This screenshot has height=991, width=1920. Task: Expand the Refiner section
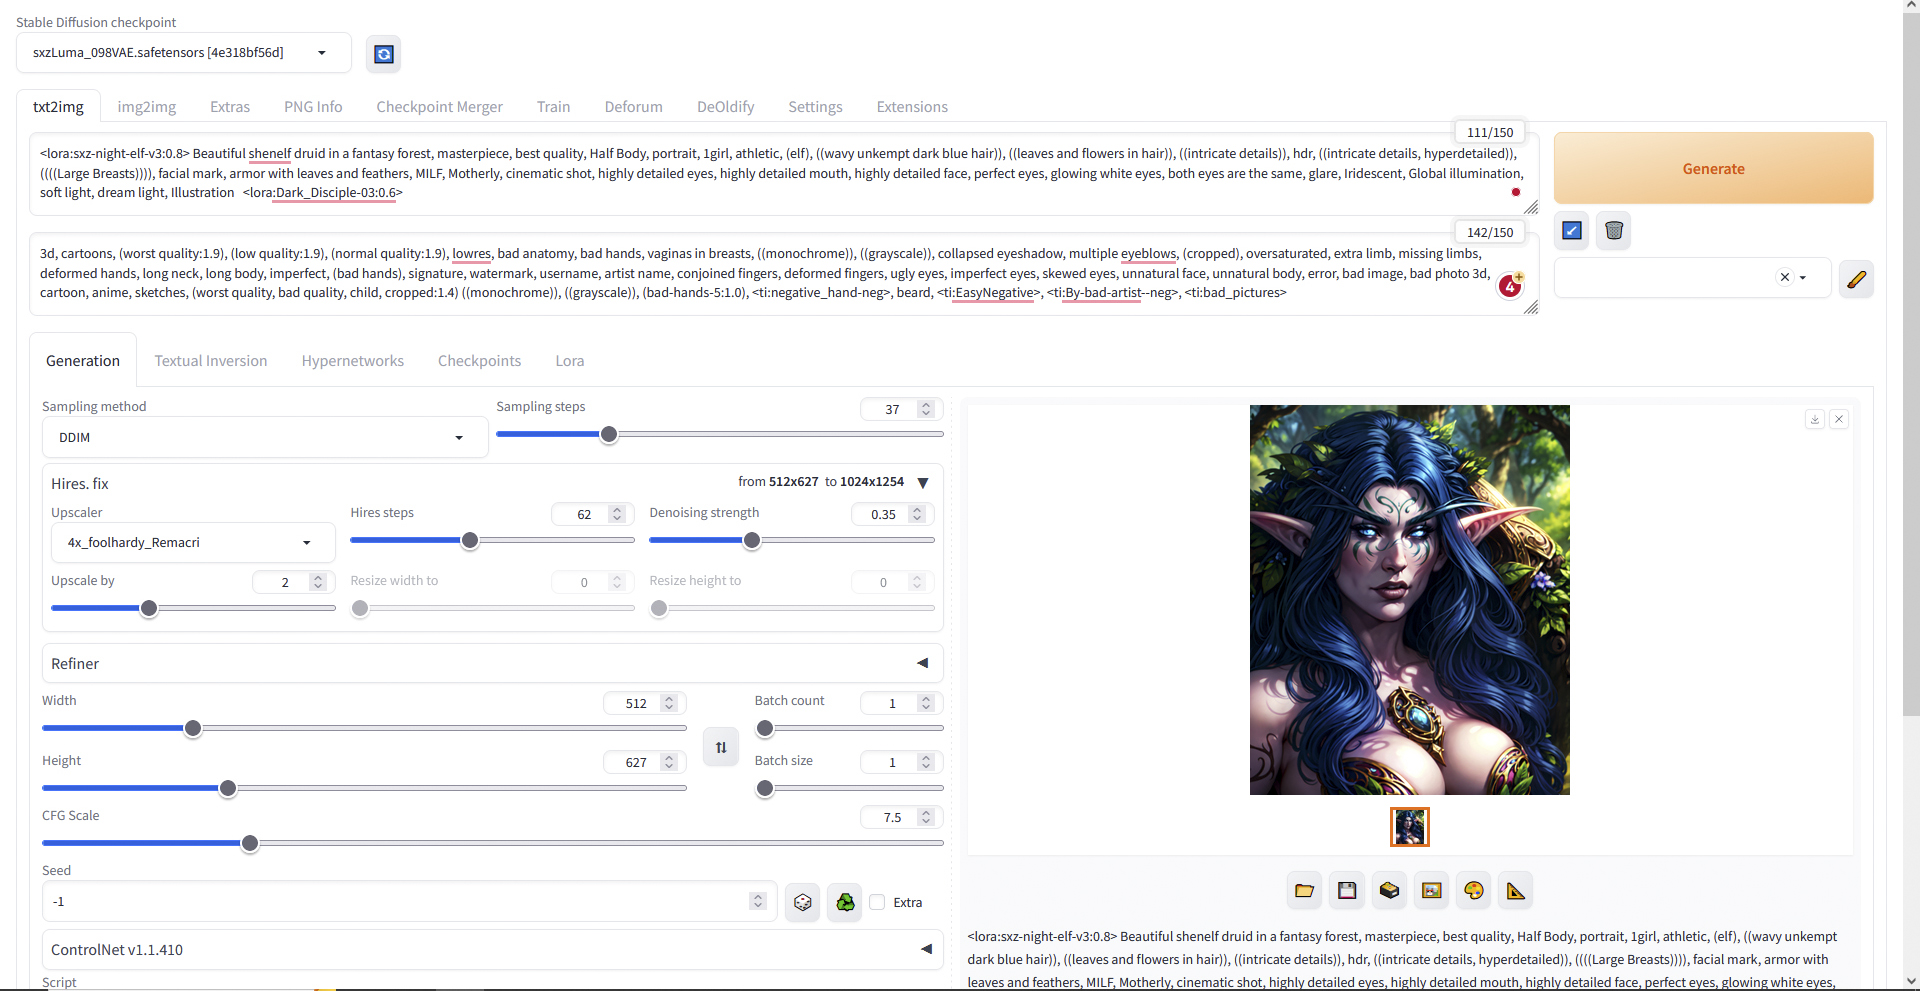[x=922, y=663]
